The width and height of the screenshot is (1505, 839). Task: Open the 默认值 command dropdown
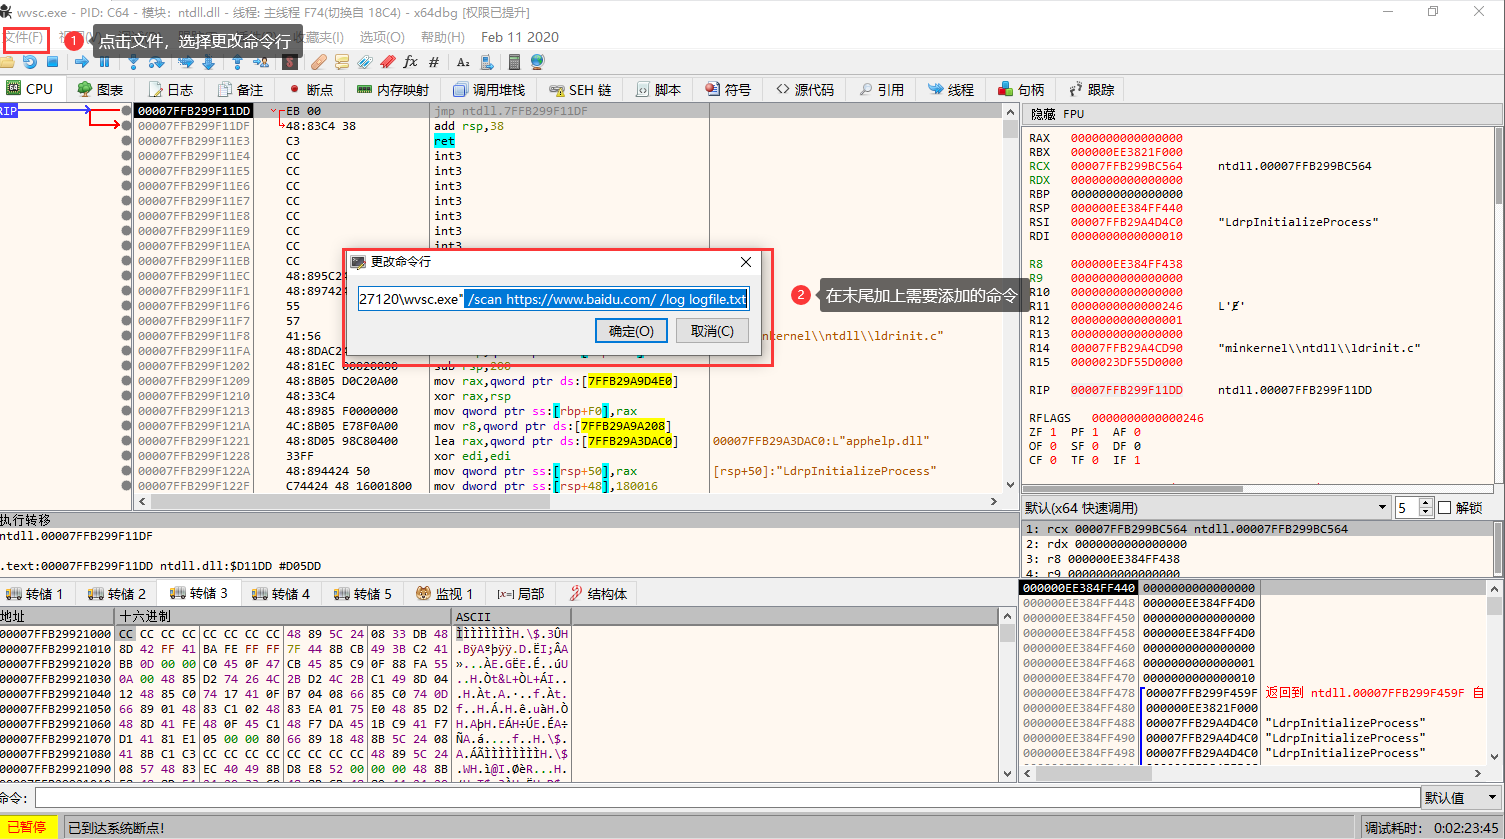click(x=1462, y=798)
